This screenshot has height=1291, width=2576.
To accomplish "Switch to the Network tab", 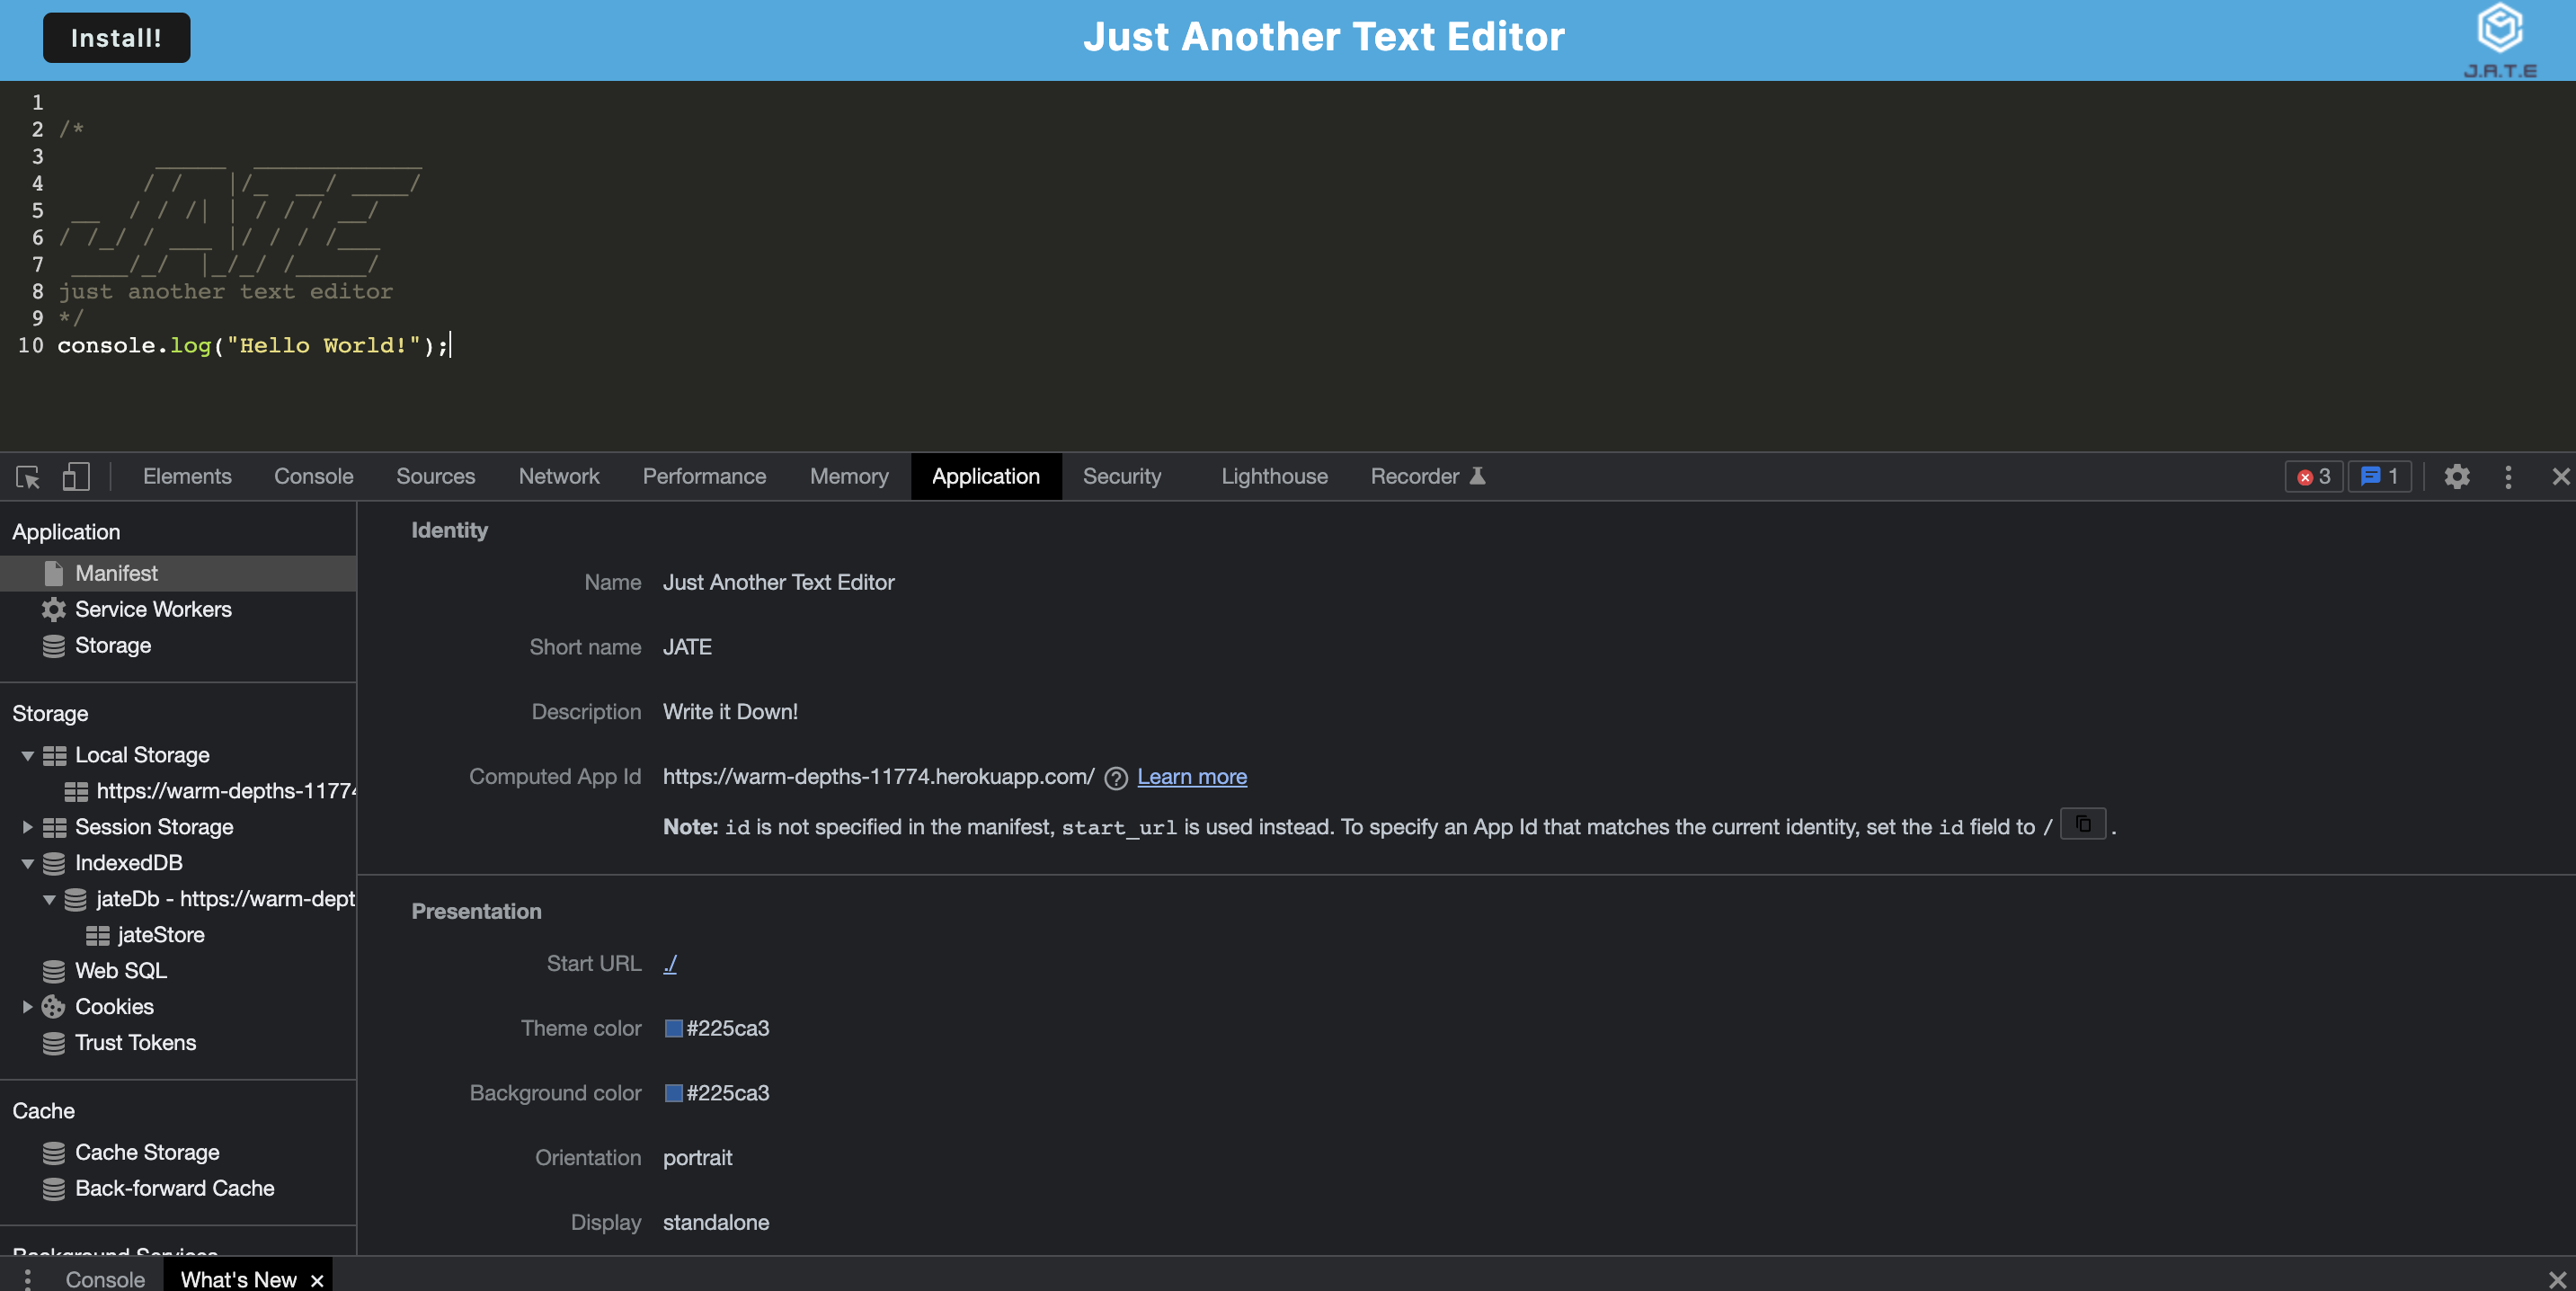I will click(558, 477).
